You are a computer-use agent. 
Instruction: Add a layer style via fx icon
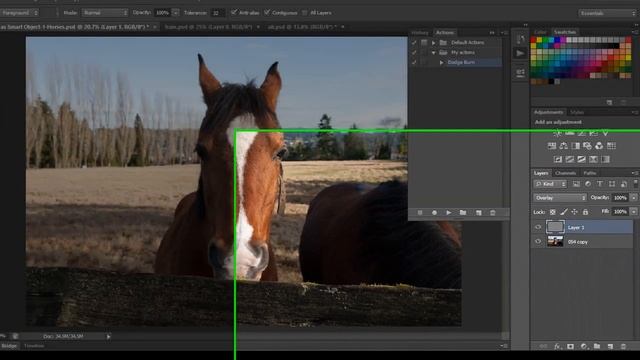click(558, 346)
